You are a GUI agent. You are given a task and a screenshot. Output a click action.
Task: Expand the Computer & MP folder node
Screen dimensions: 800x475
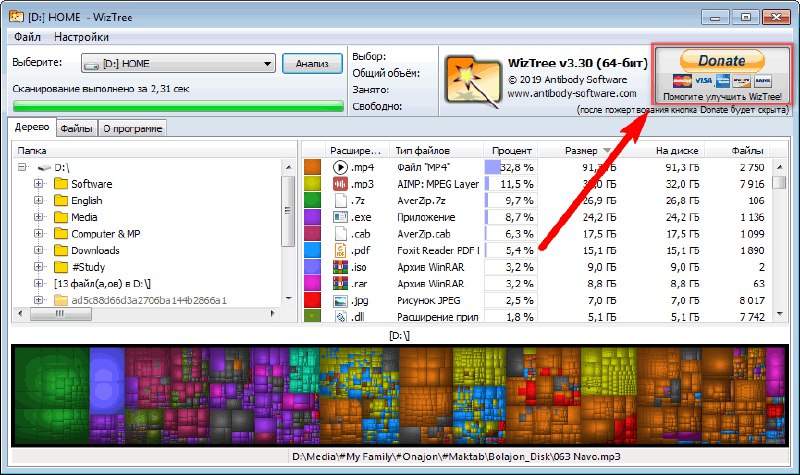(38, 233)
